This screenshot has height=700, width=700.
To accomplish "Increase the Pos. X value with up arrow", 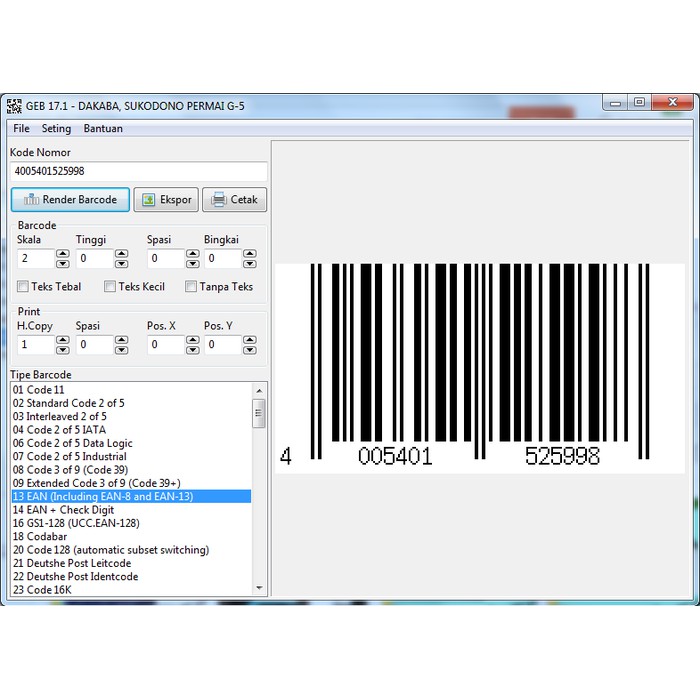I will 192,340.
